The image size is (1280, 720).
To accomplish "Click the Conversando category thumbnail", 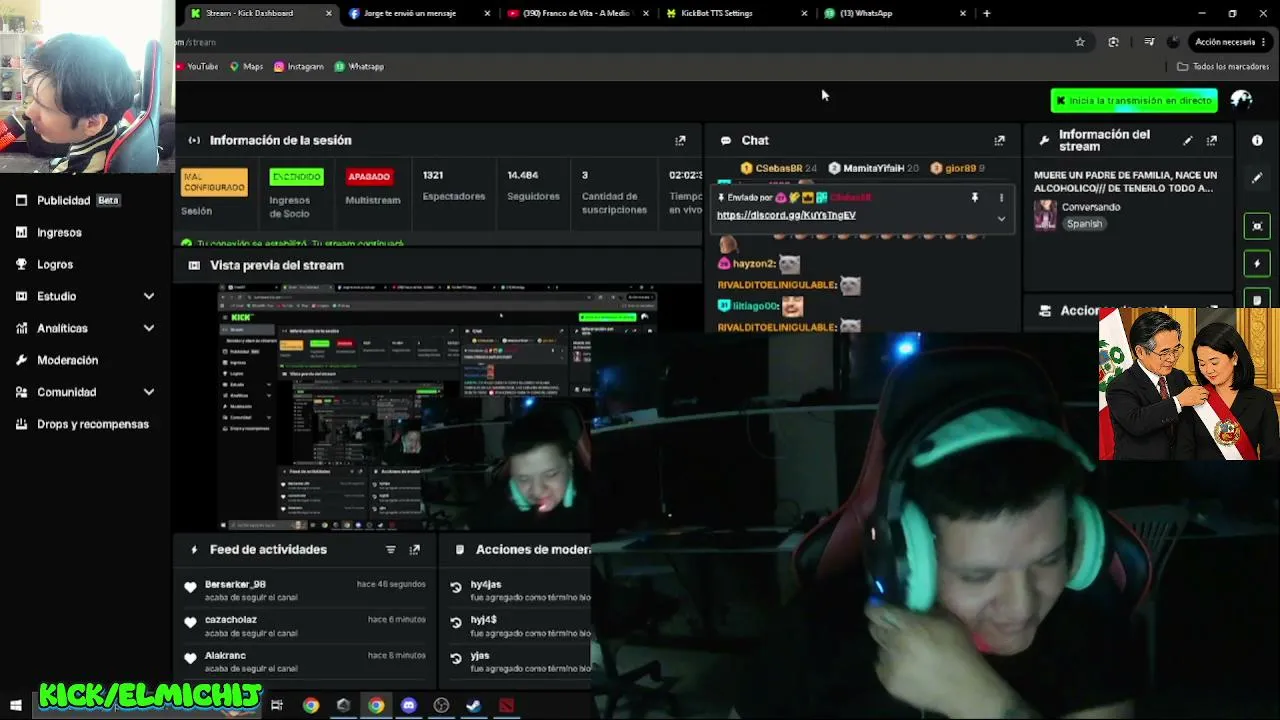I will click(1045, 215).
